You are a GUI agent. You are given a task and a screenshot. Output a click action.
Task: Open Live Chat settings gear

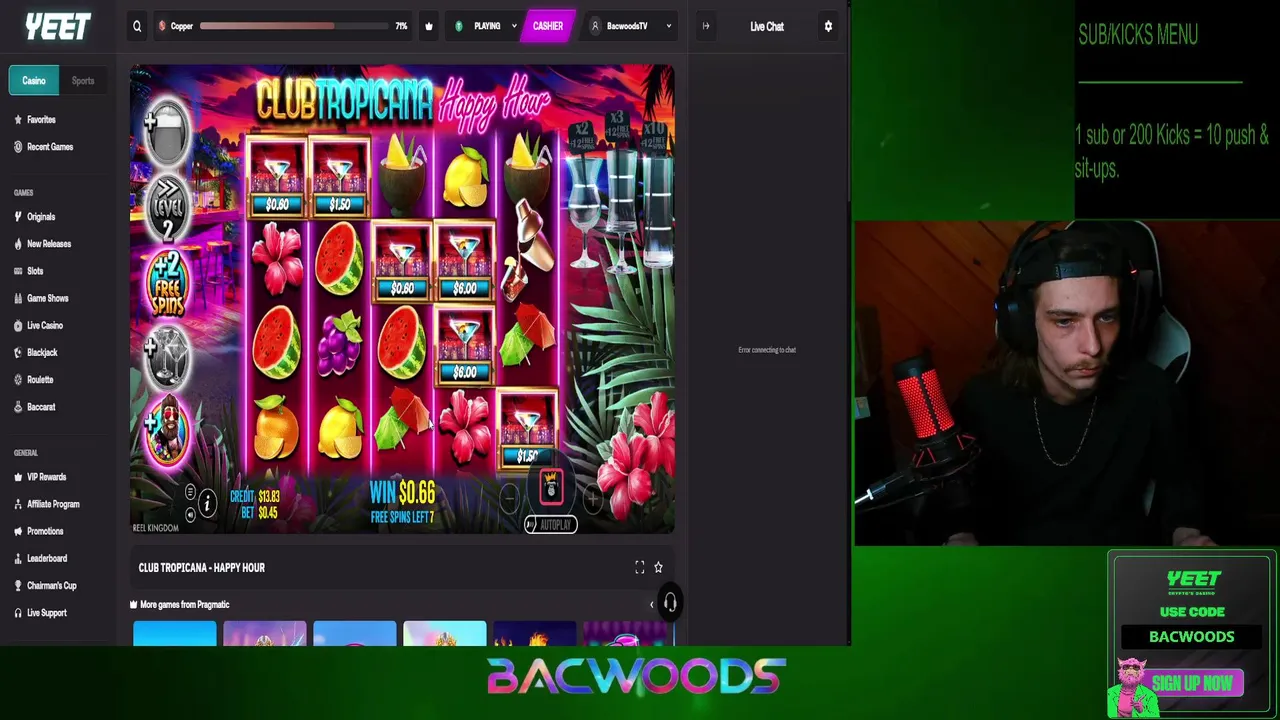point(828,26)
